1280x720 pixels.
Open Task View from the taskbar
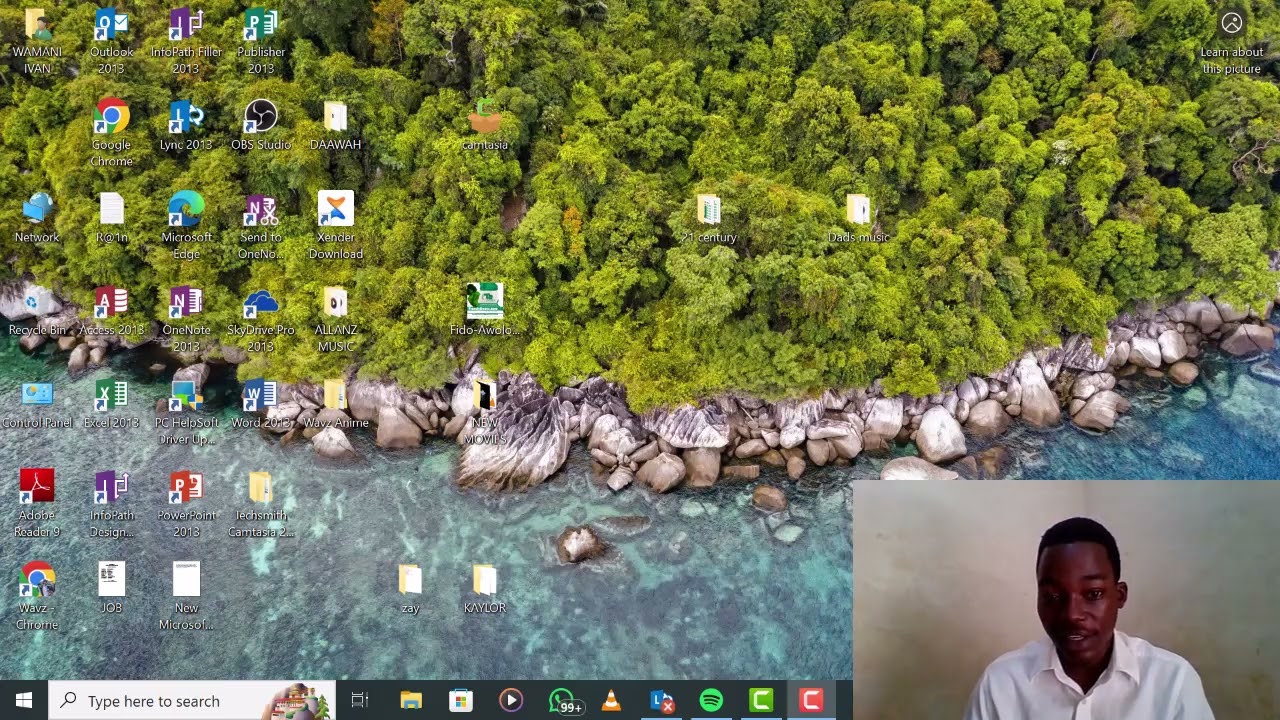[360, 701]
